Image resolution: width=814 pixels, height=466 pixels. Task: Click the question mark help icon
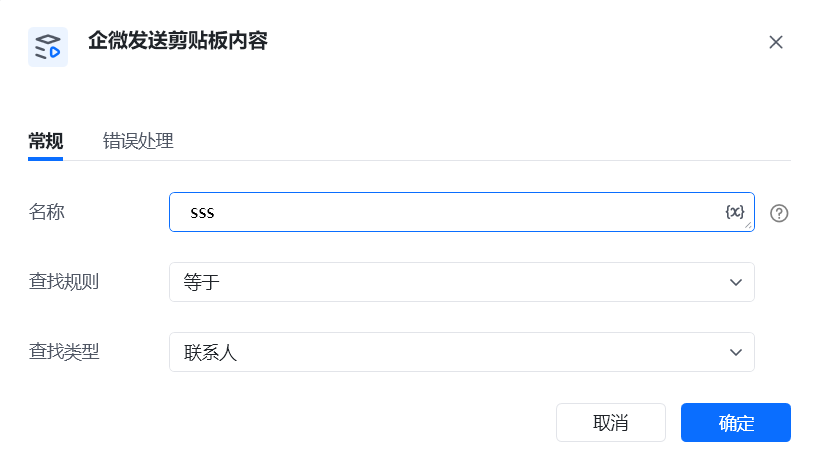[779, 213]
